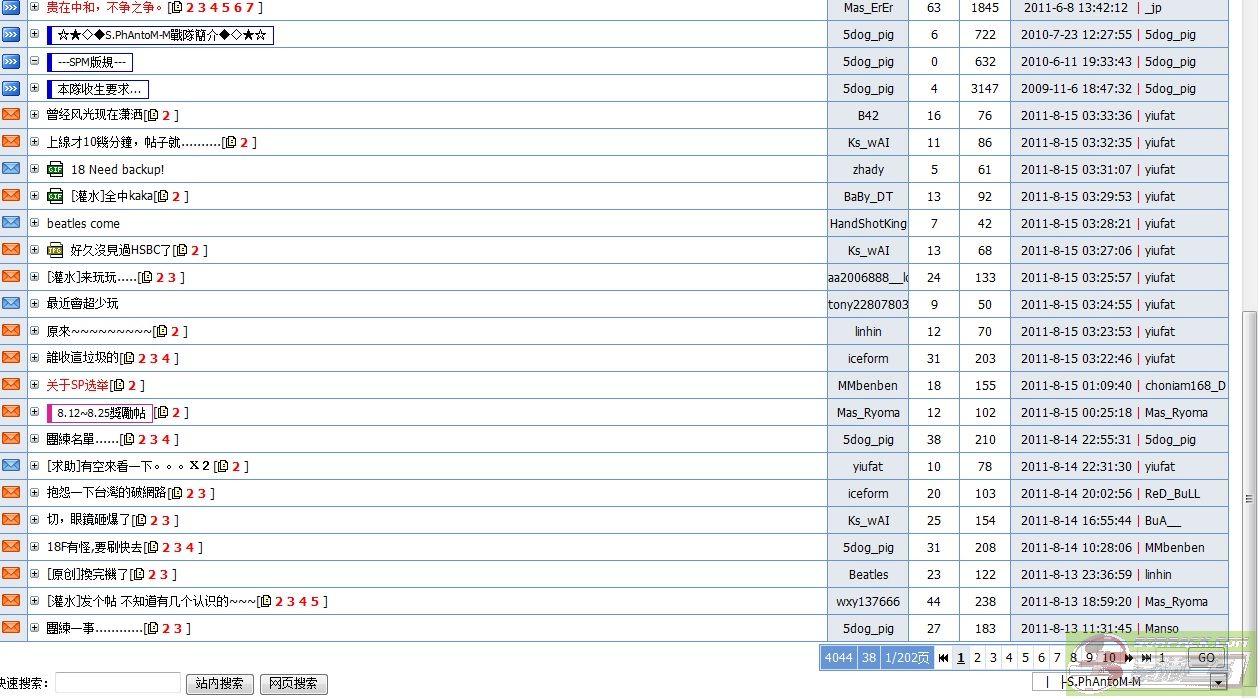Go to last page with skip-to-end icon
The height and width of the screenshot is (698, 1258).
pyautogui.click(x=1146, y=658)
